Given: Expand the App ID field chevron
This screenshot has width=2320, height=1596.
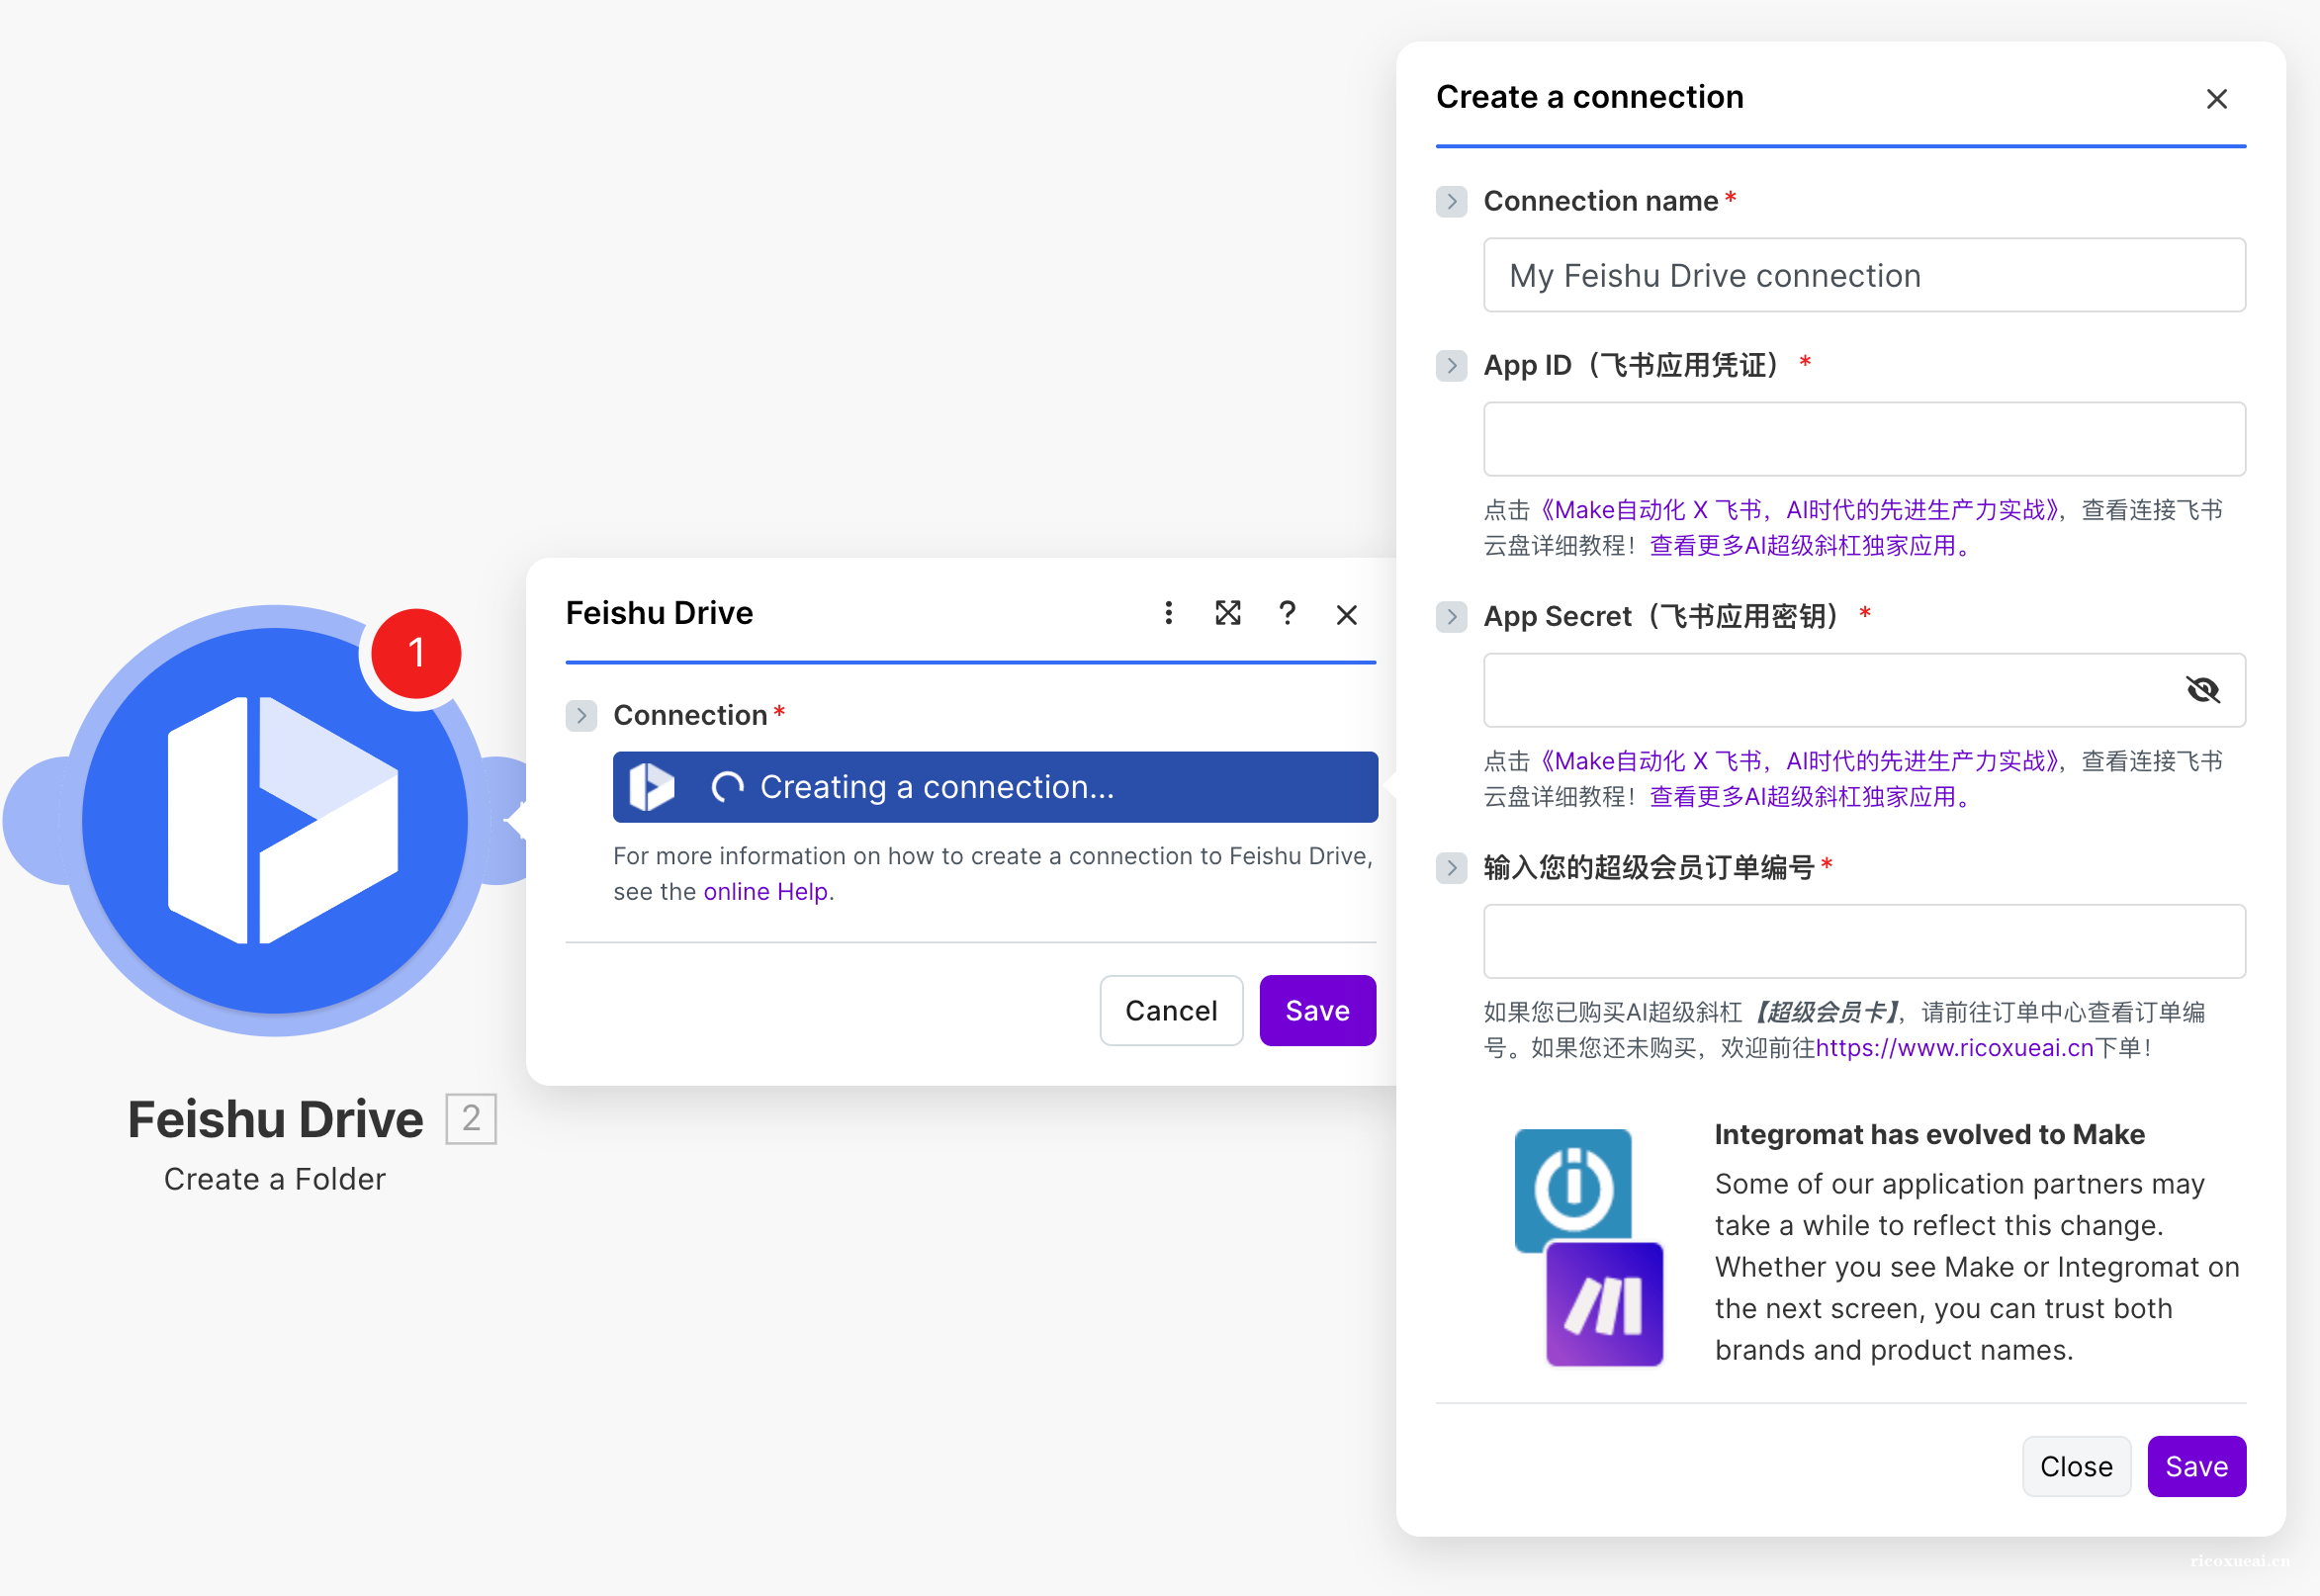Looking at the screenshot, I should [x=1452, y=366].
